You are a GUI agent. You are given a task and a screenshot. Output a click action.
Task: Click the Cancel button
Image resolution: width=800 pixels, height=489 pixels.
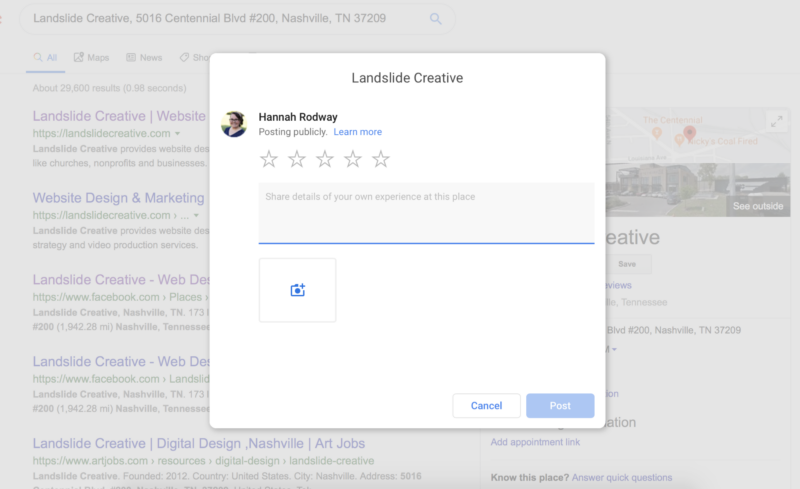point(486,406)
